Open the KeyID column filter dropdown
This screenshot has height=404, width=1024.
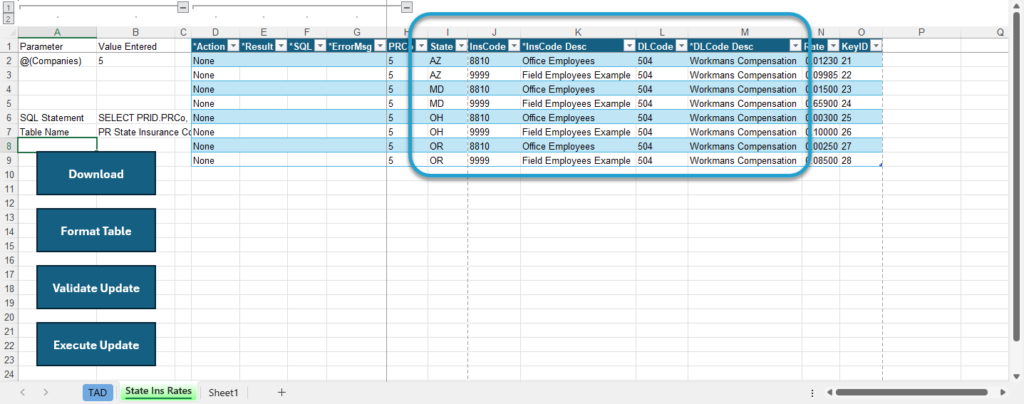coord(876,46)
